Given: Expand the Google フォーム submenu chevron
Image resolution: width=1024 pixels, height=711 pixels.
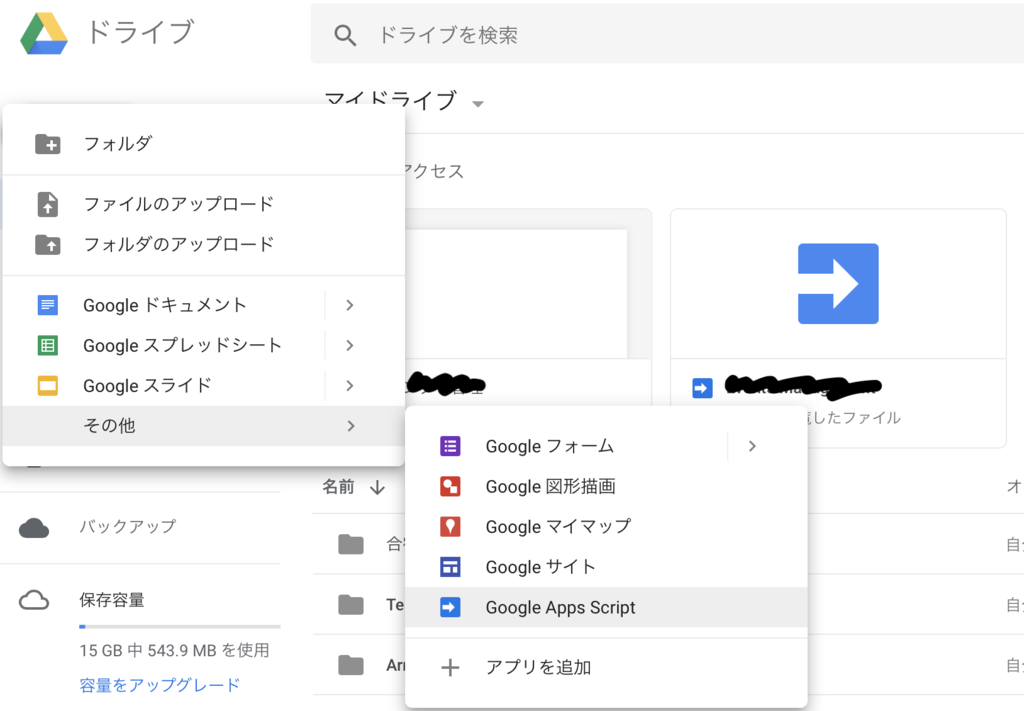Looking at the screenshot, I should [x=752, y=446].
